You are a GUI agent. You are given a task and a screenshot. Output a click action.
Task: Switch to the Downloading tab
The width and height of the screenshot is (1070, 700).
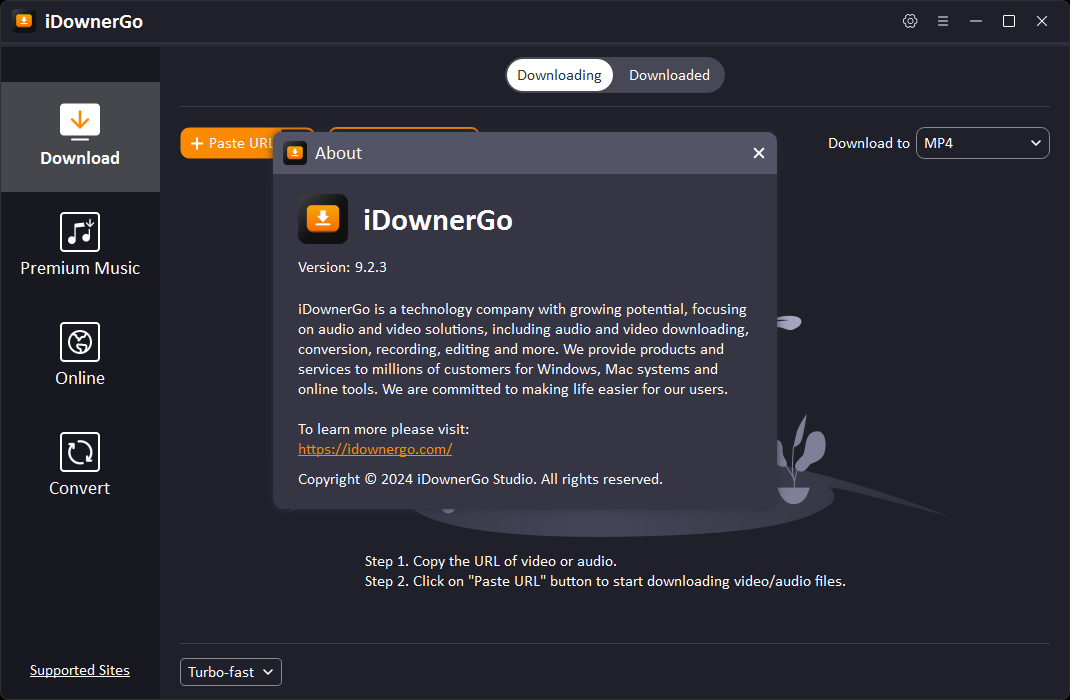559,75
